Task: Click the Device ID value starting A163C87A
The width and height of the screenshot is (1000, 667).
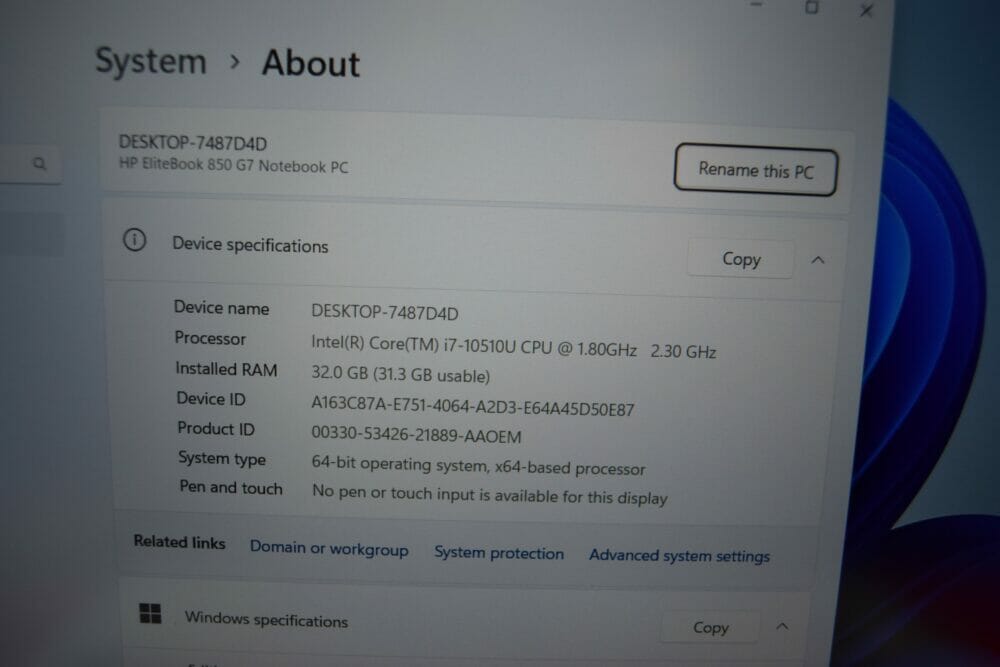Action: [x=473, y=406]
